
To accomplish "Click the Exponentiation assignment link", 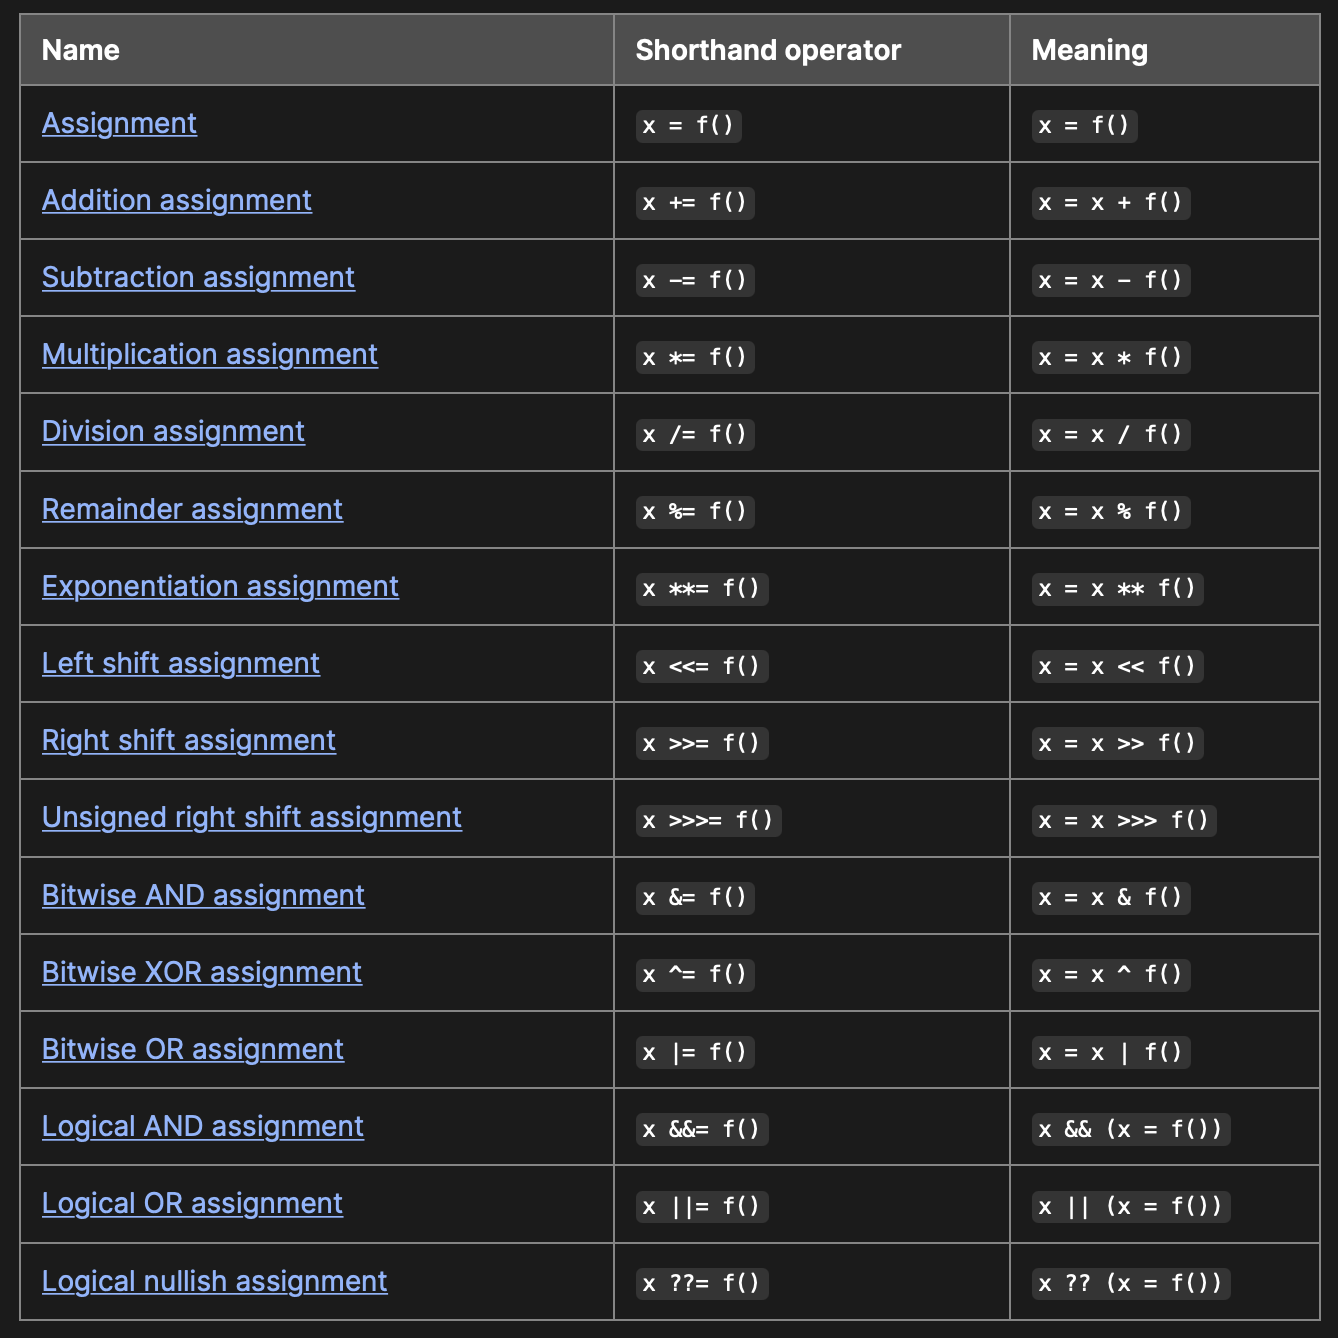I will (x=220, y=586).
